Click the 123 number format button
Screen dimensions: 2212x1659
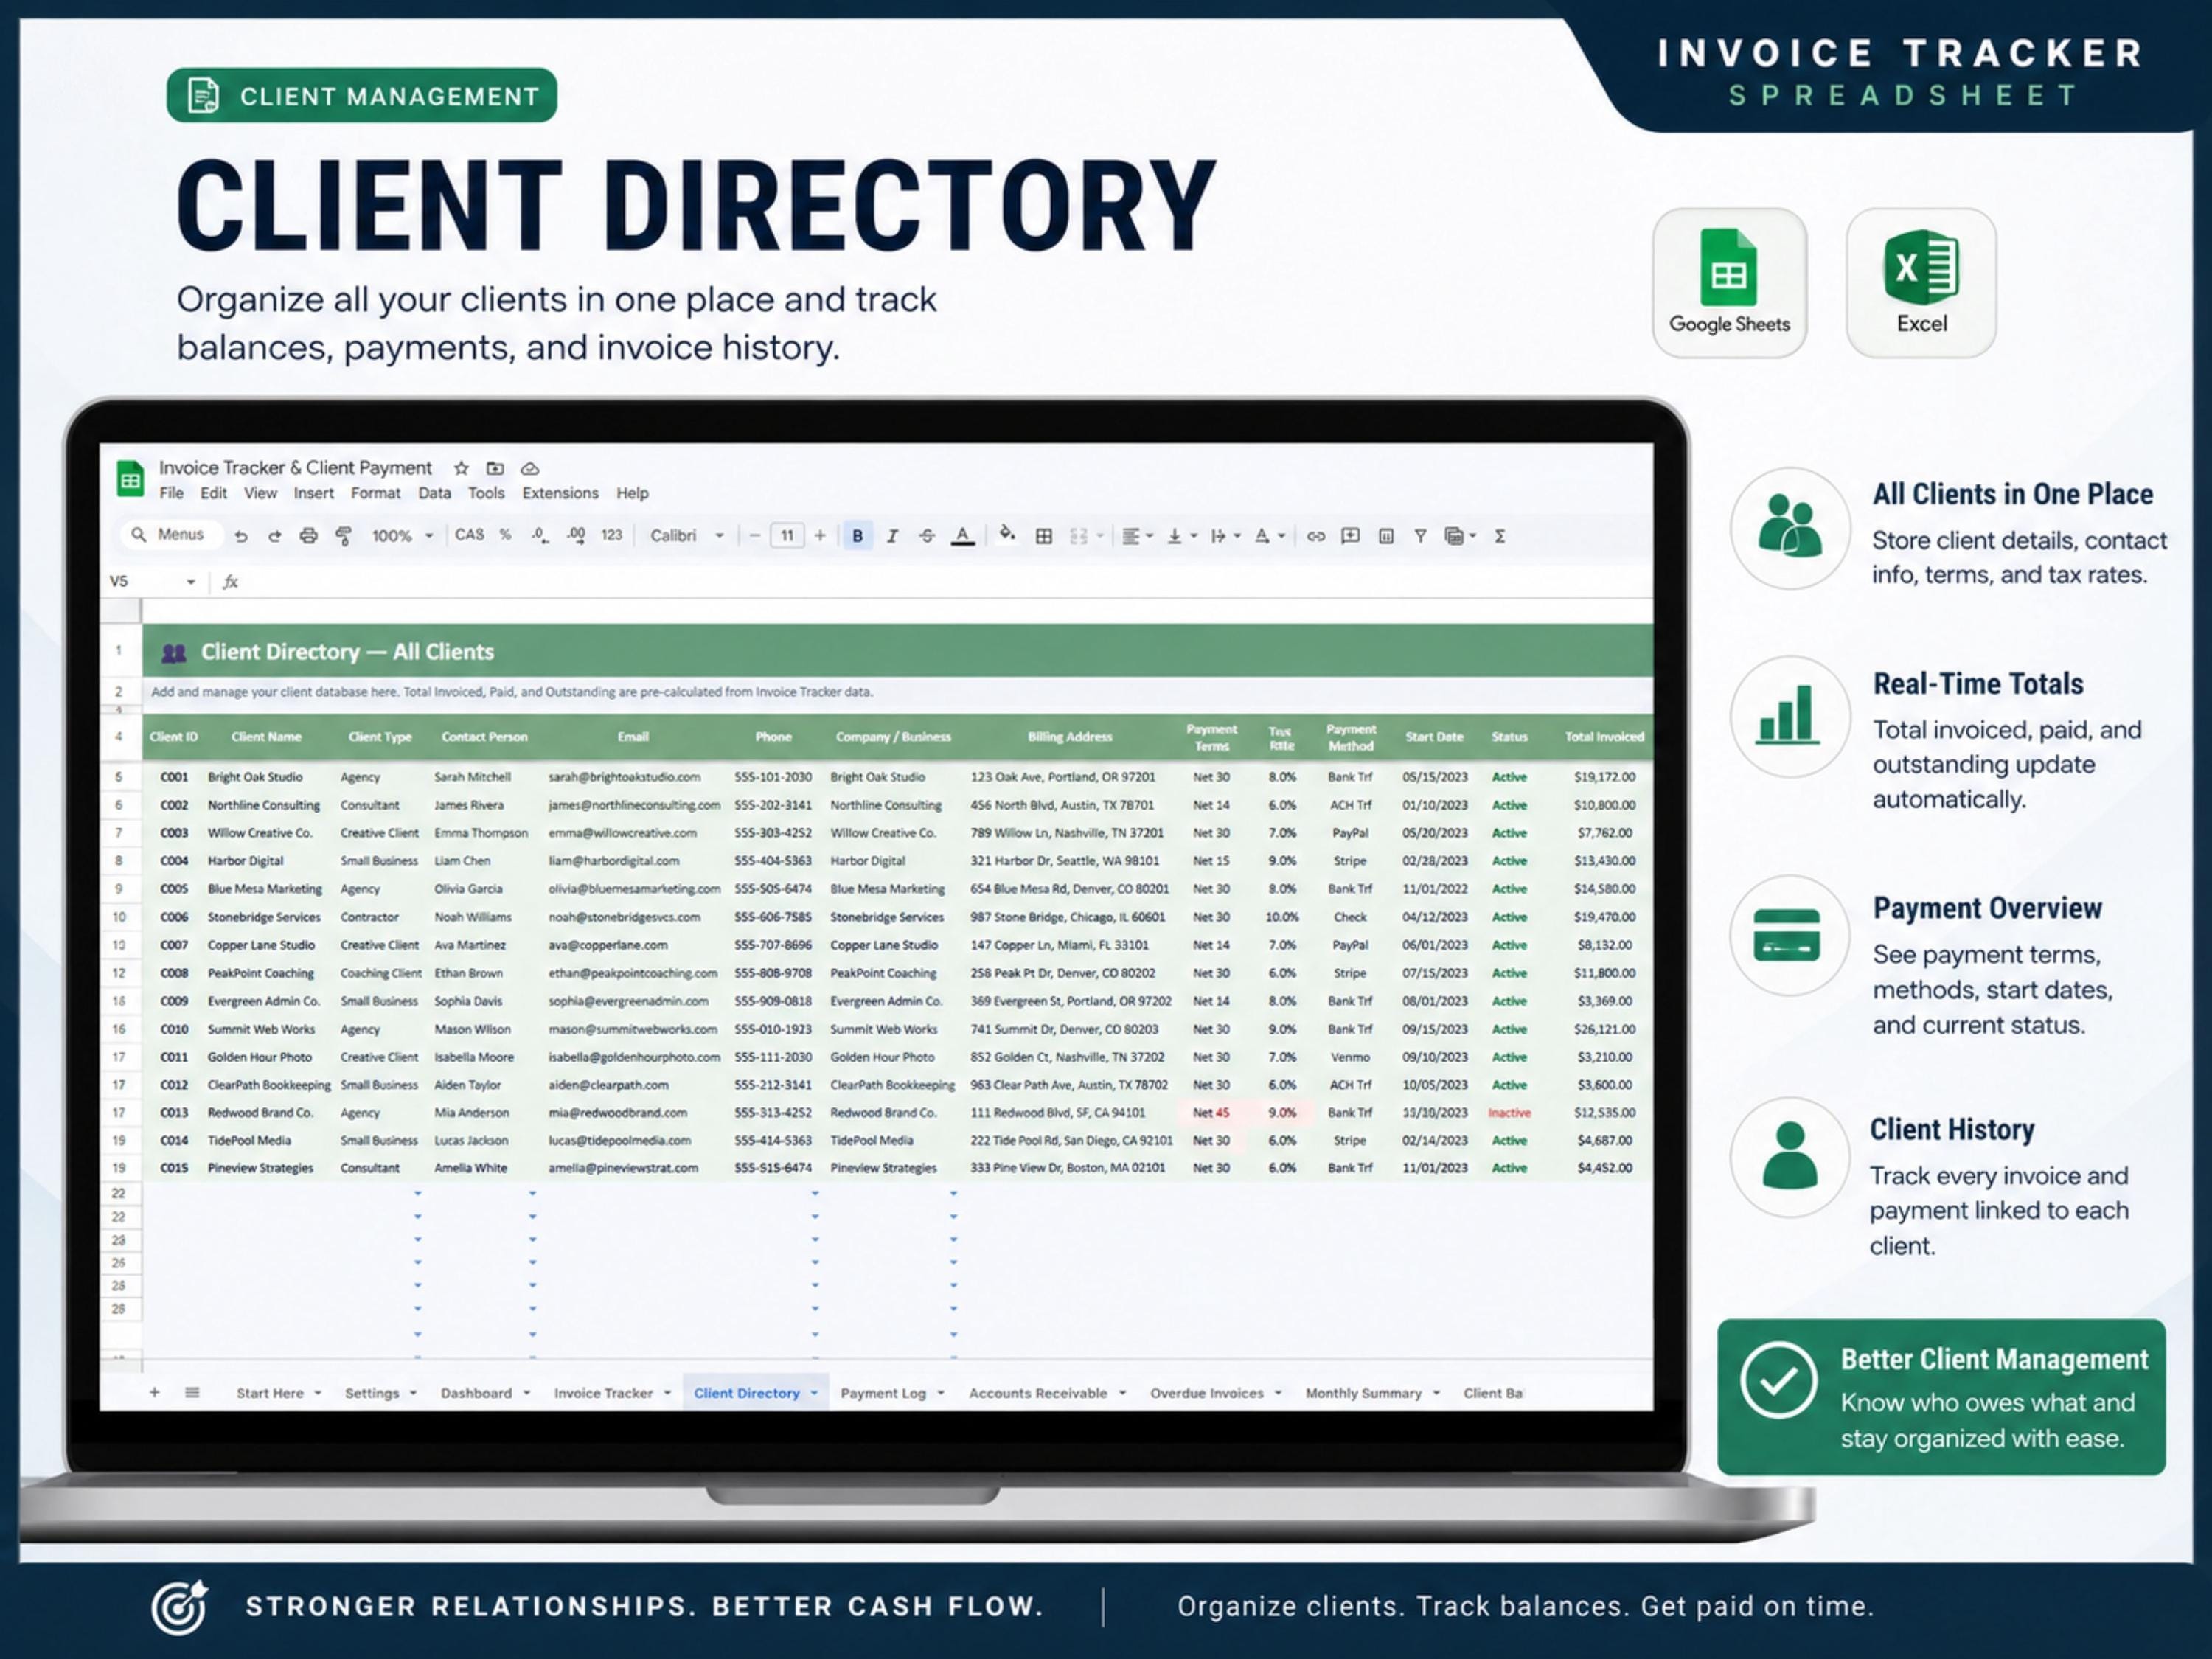[611, 535]
